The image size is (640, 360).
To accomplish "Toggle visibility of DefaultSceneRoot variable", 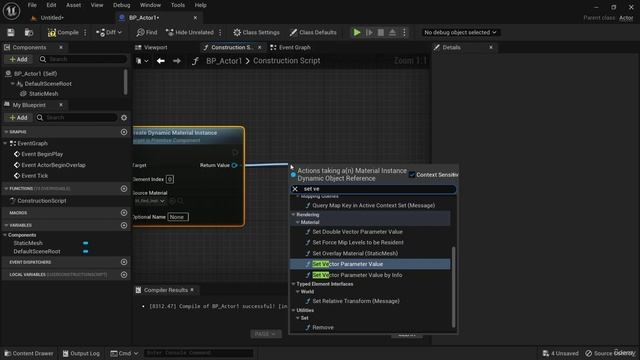I will [85, 251].
